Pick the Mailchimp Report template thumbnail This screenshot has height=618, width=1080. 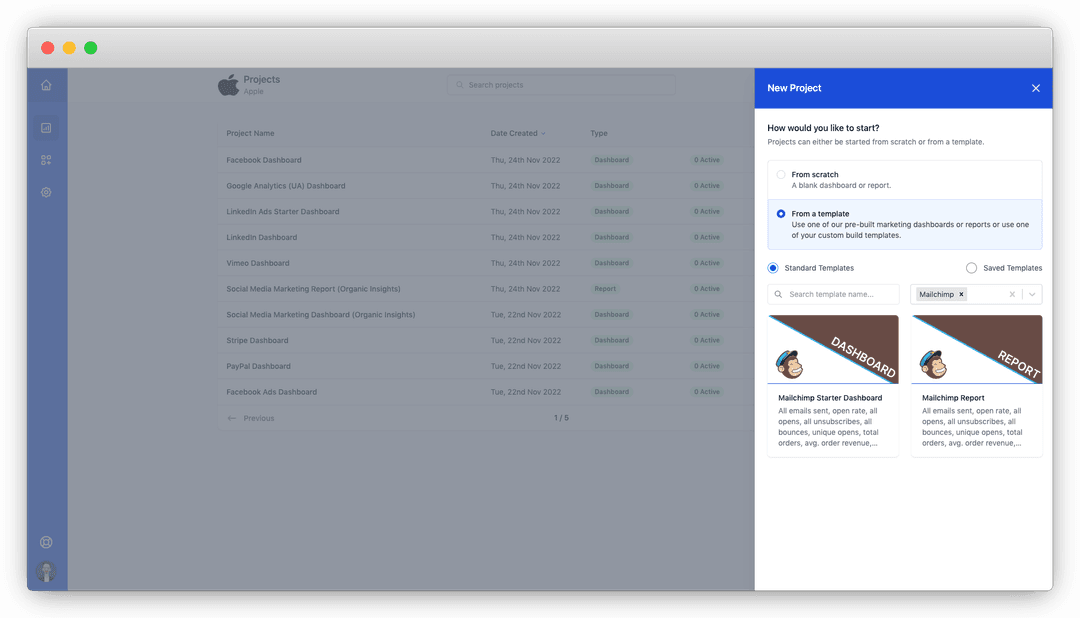pyautogui.click(x=977, y=349)
